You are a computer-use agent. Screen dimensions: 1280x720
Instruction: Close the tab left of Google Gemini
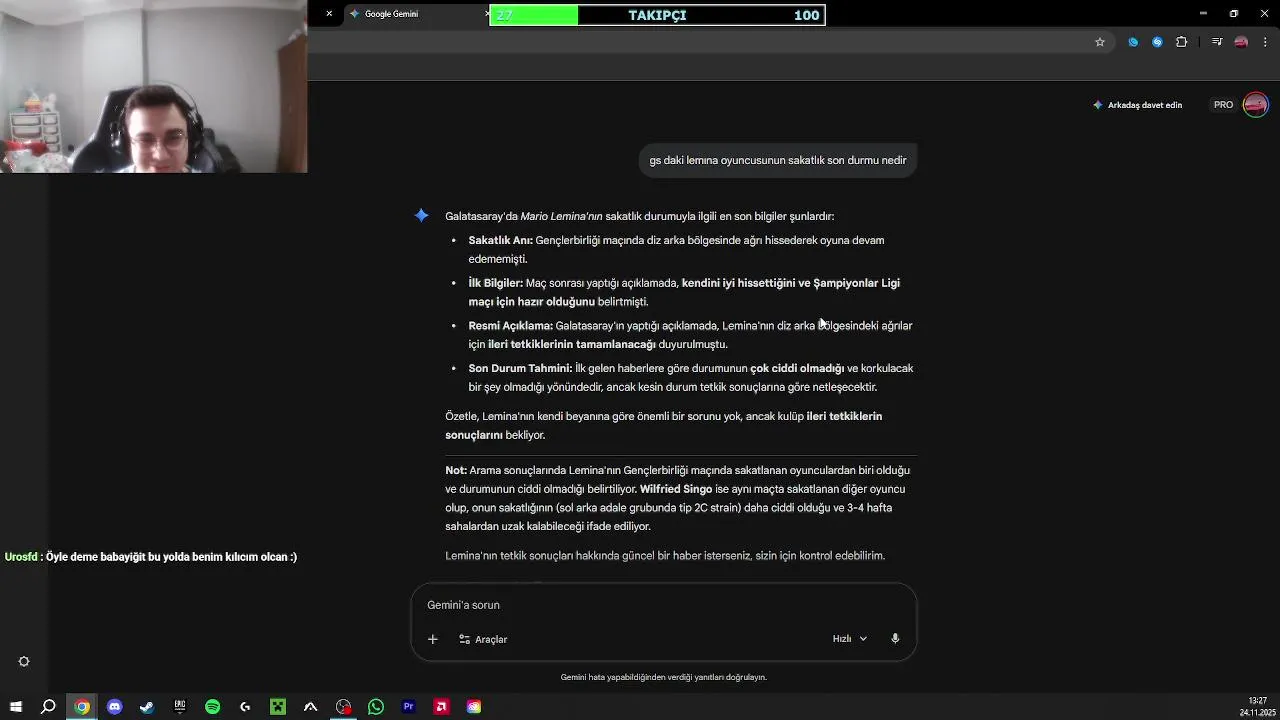coord(329,14)
